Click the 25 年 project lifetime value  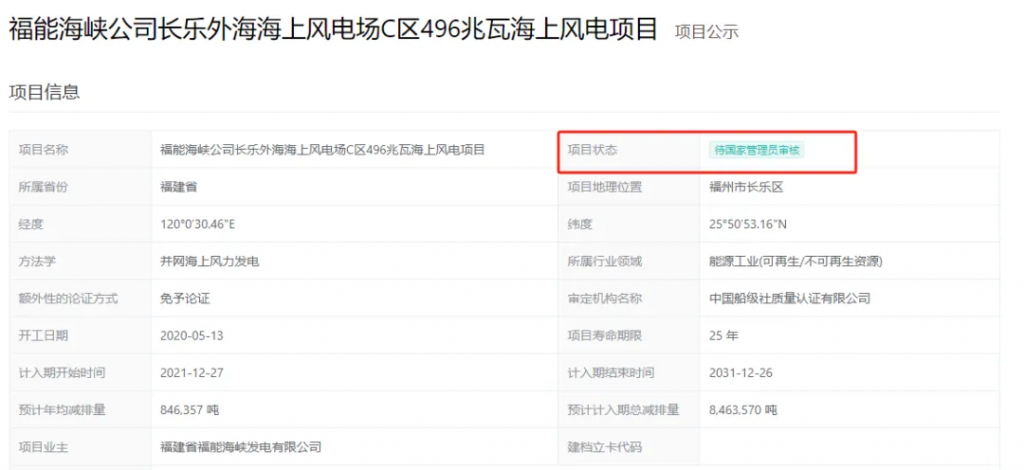pos(723,335)
